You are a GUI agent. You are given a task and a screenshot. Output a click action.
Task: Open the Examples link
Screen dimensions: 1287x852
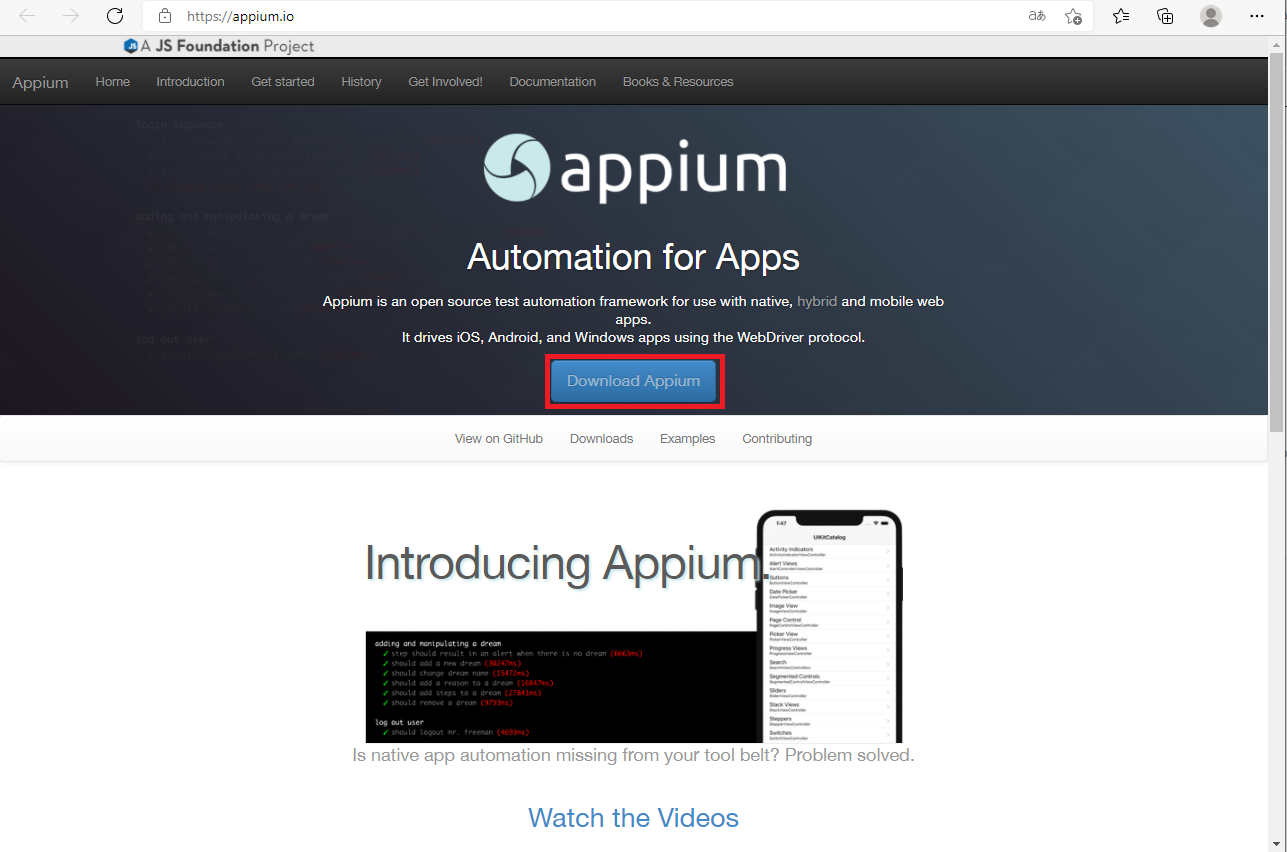tap(687, 439)
